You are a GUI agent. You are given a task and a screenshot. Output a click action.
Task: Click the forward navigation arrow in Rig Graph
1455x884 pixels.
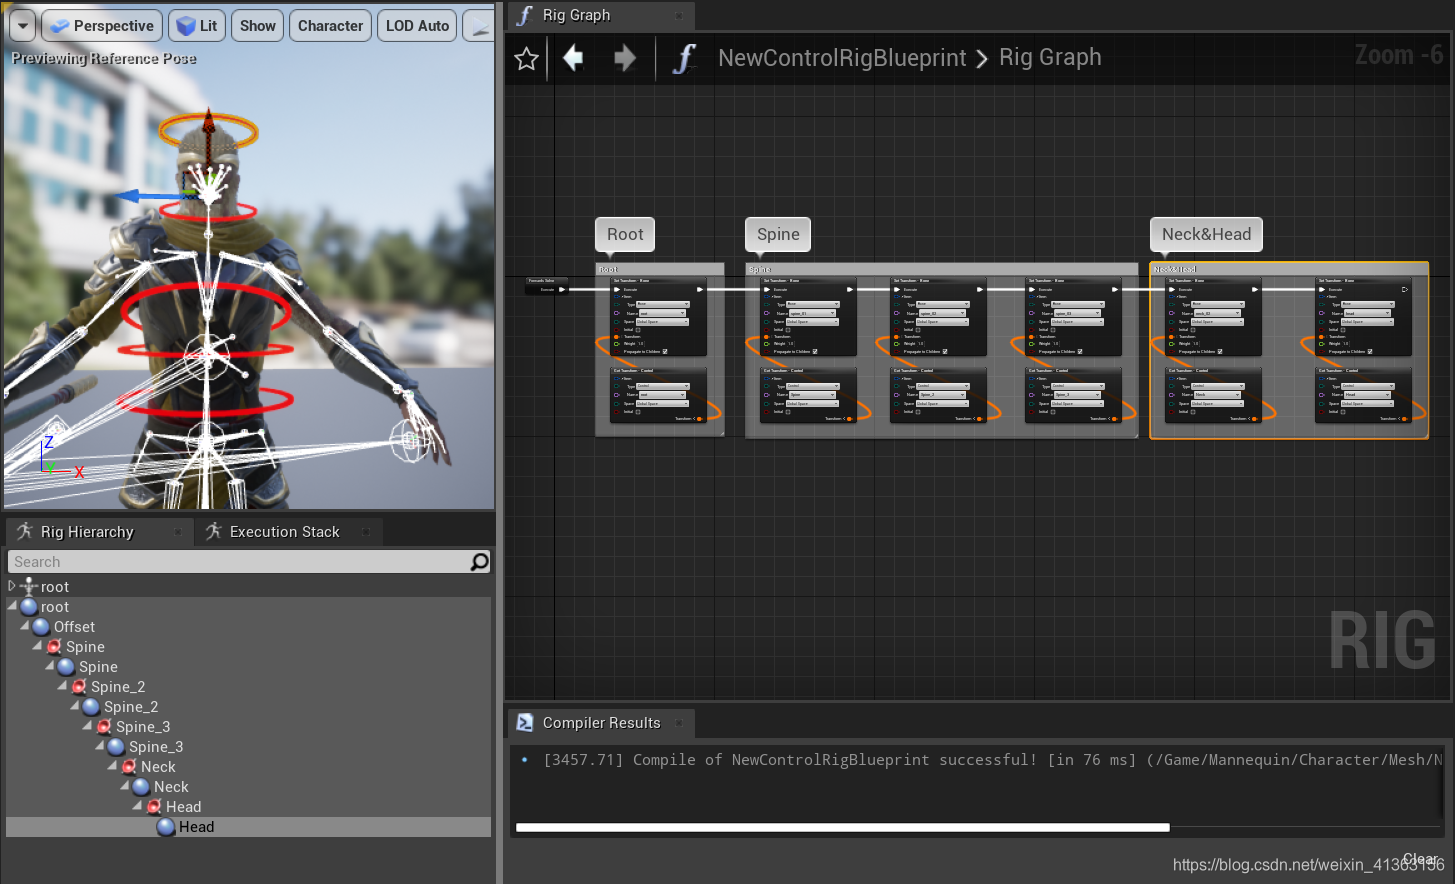pyautogui.click(x=624, y=58)
